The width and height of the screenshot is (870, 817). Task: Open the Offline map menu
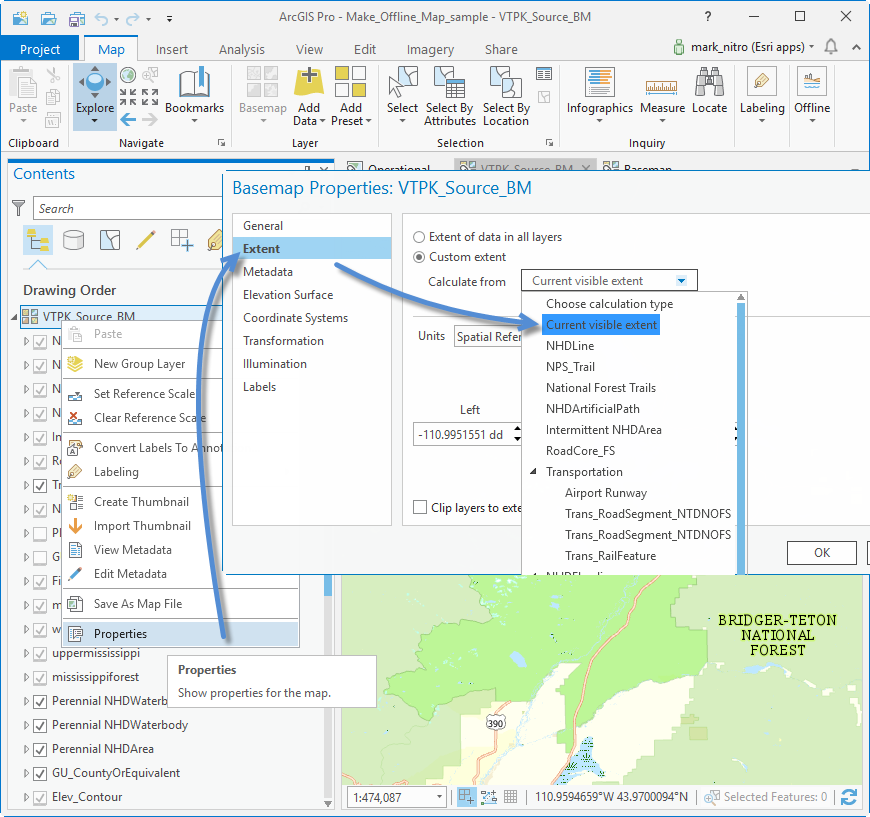[x=812, y=94]
